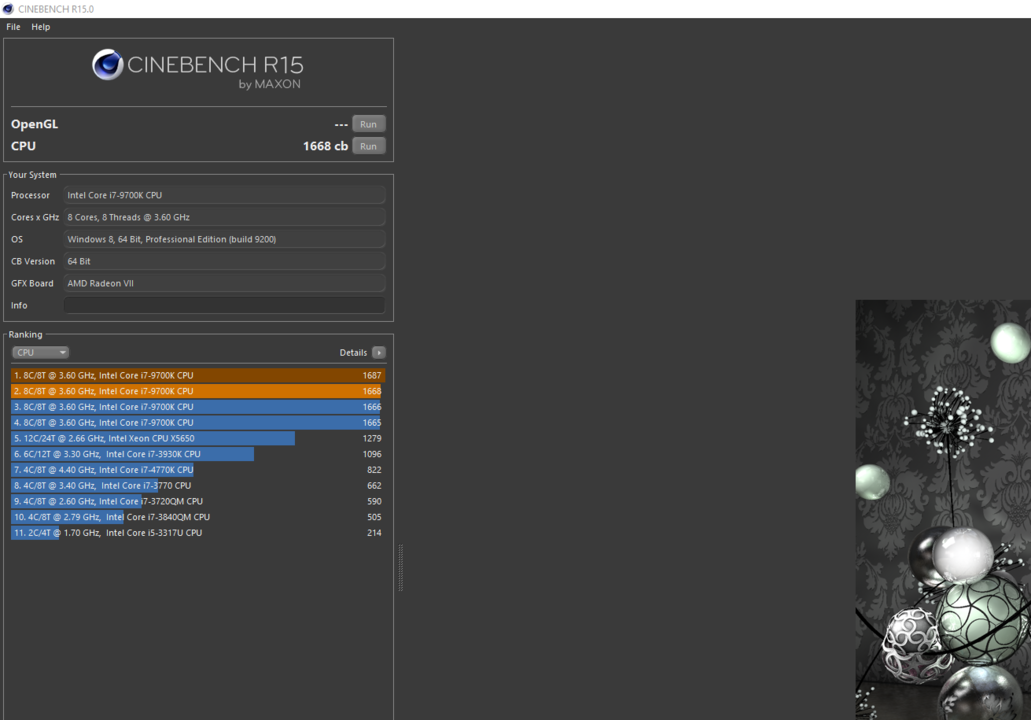The width and height of the screenshot is (1031, 720).
Task: Select ranking row 2 with score 1668
Action: point(198,391)
